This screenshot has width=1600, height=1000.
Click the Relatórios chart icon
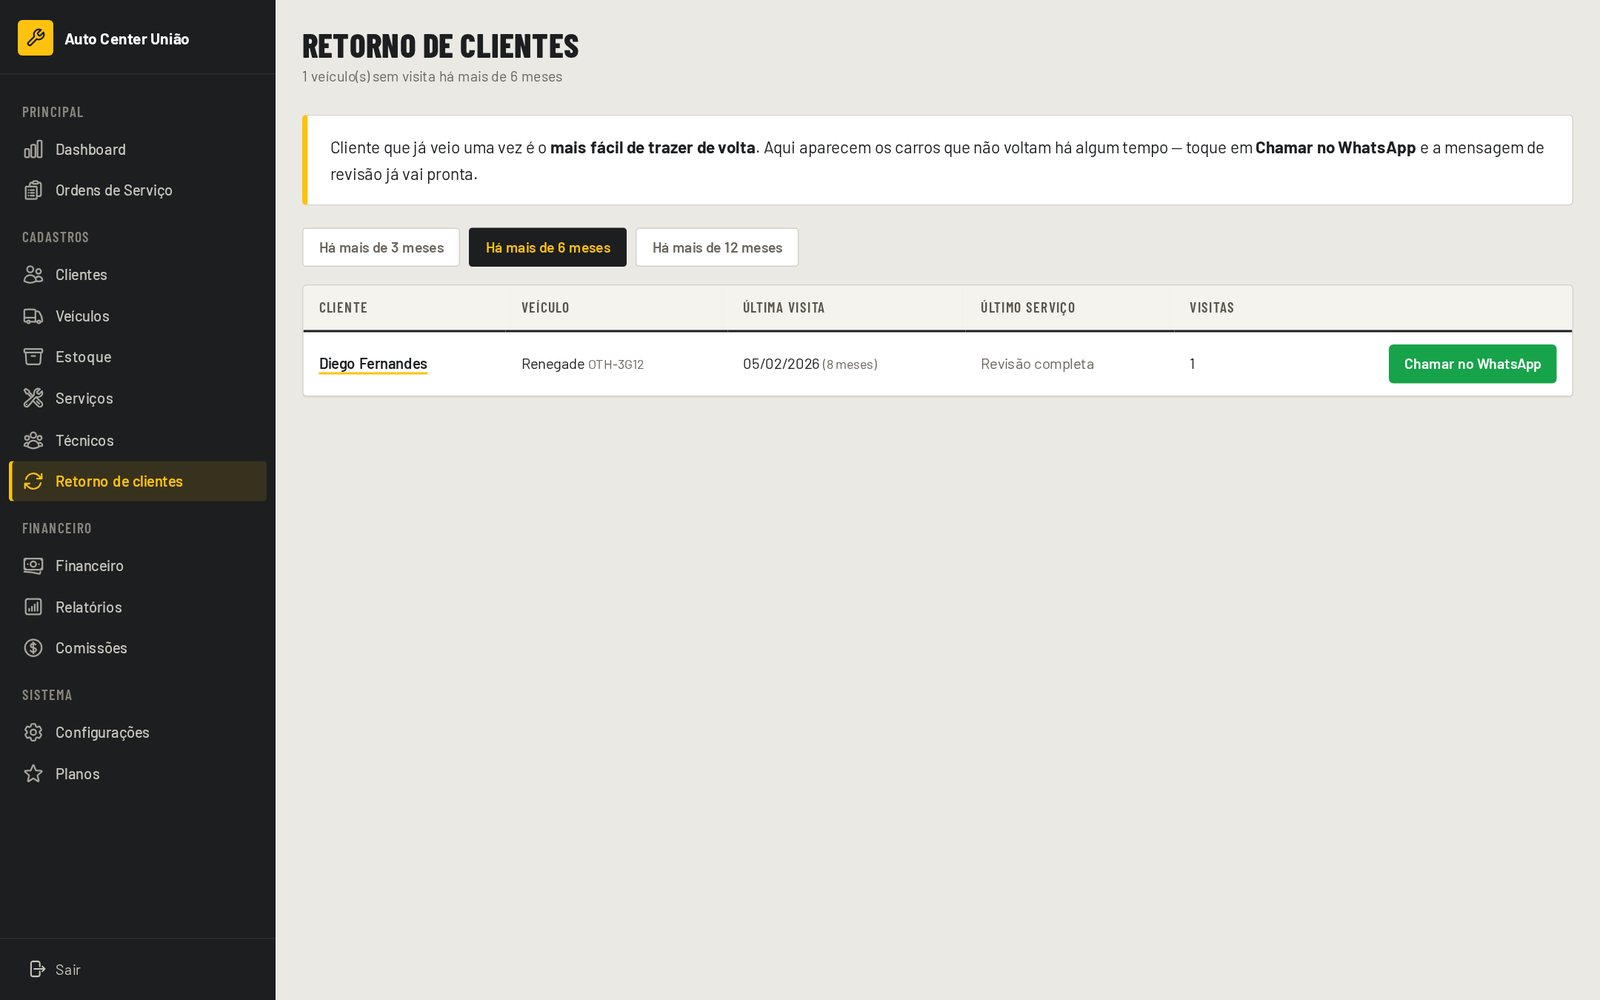[x=33, y=607]
